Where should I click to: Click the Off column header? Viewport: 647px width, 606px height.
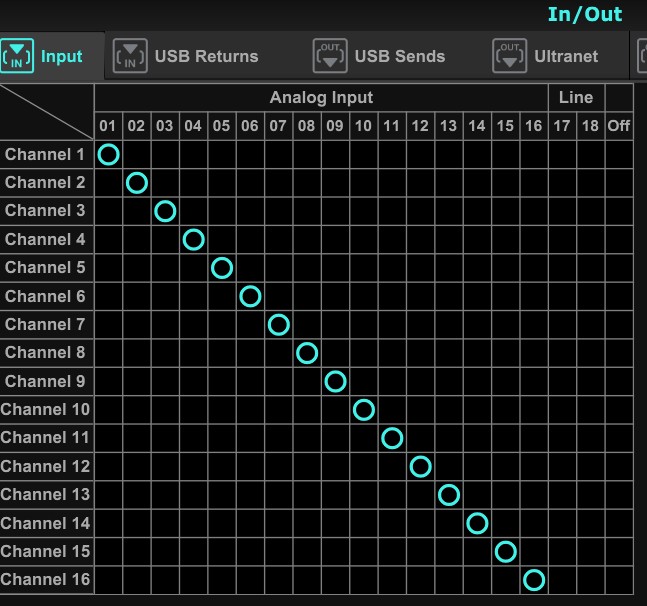point(619,126)
